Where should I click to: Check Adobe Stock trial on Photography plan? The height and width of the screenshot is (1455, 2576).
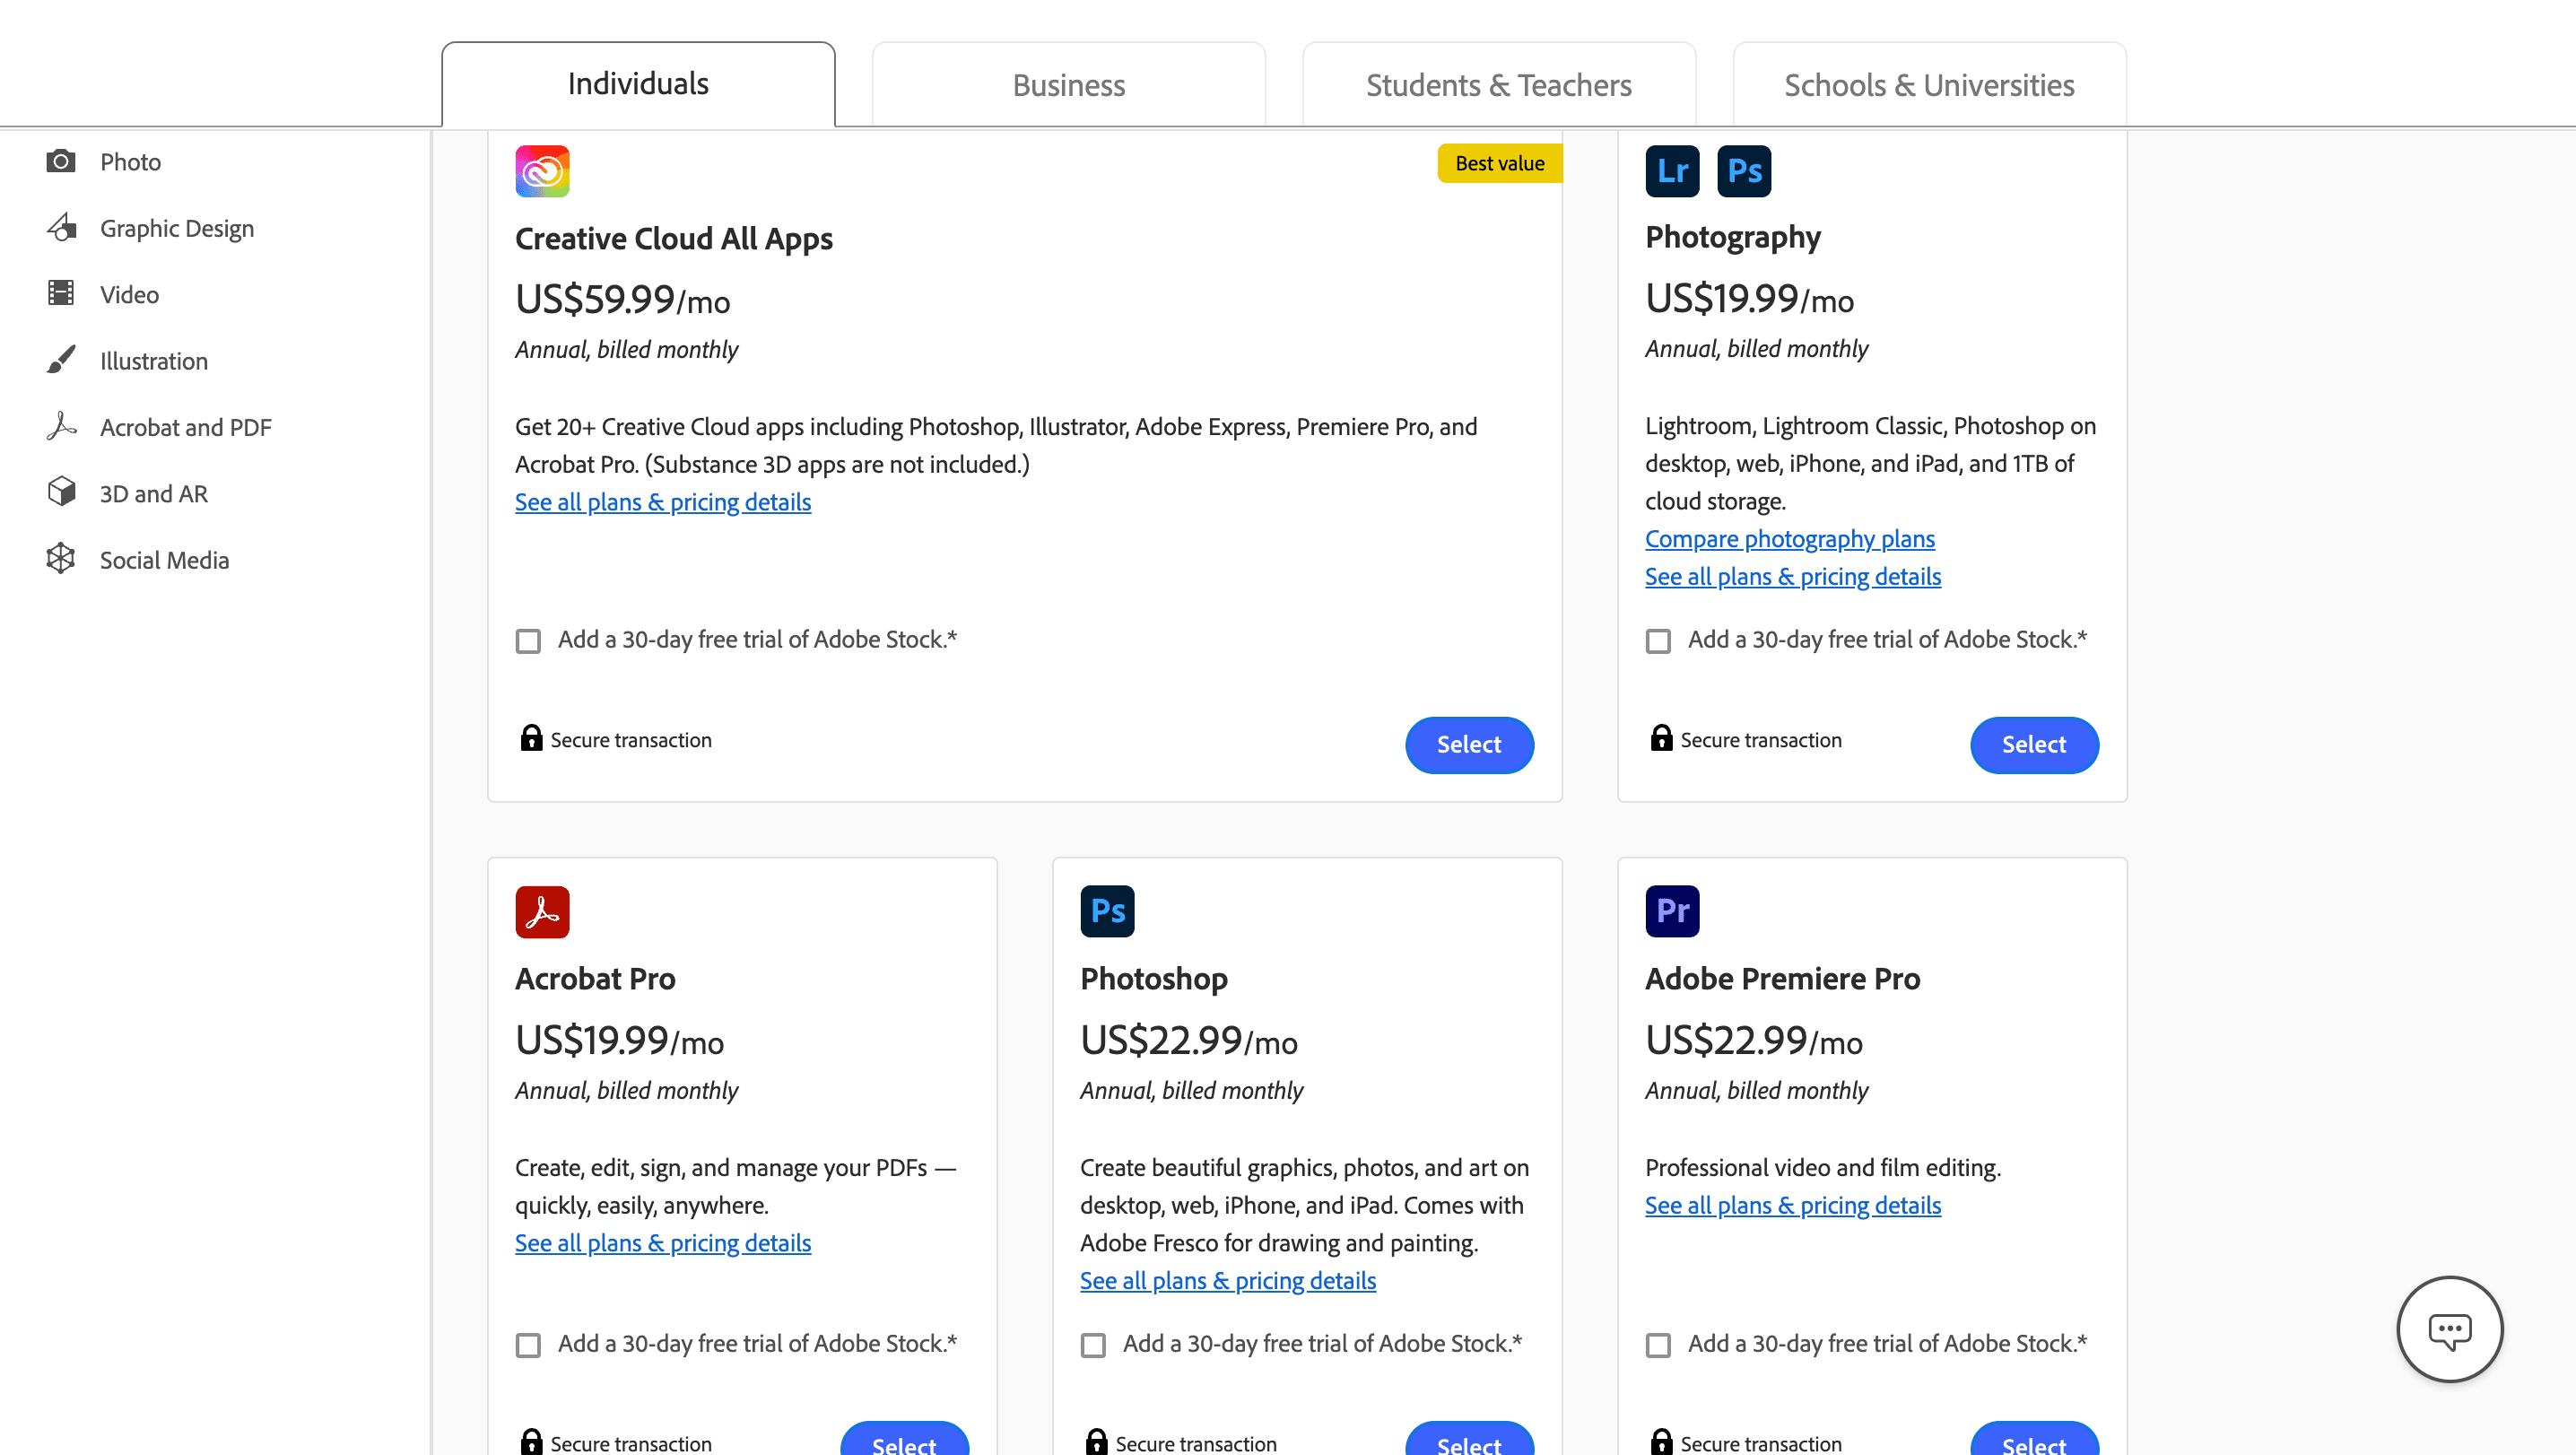pos(1659,640)
